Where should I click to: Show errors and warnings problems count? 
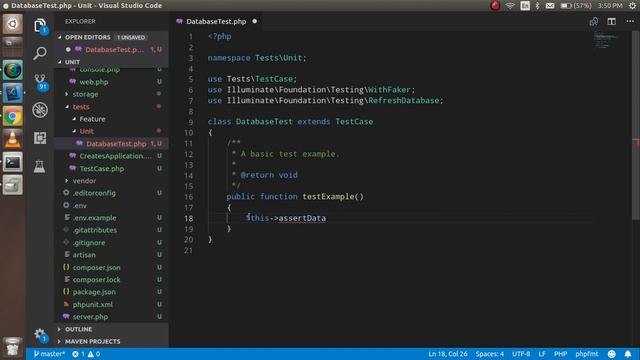pos(86,354)
